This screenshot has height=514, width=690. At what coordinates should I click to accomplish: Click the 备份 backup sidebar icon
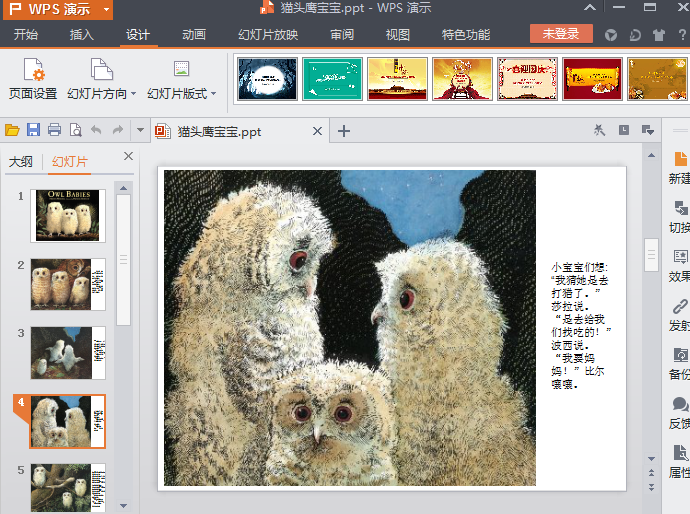(x=679, y=363)
